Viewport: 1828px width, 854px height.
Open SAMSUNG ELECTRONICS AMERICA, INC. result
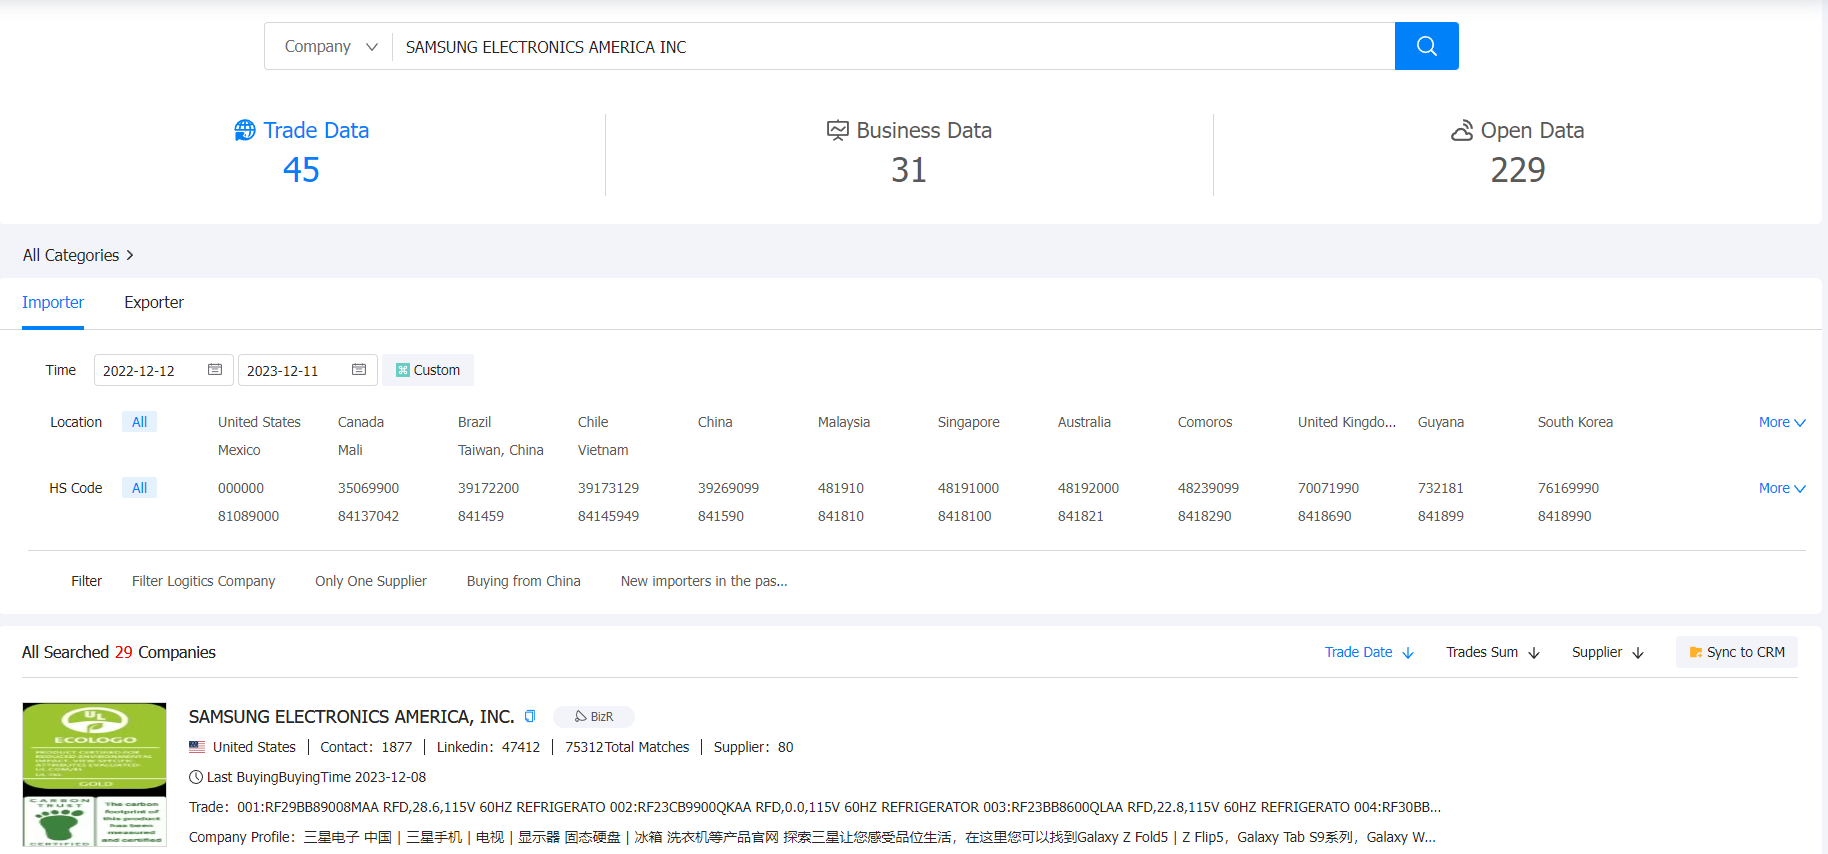[x=351, y=717]
